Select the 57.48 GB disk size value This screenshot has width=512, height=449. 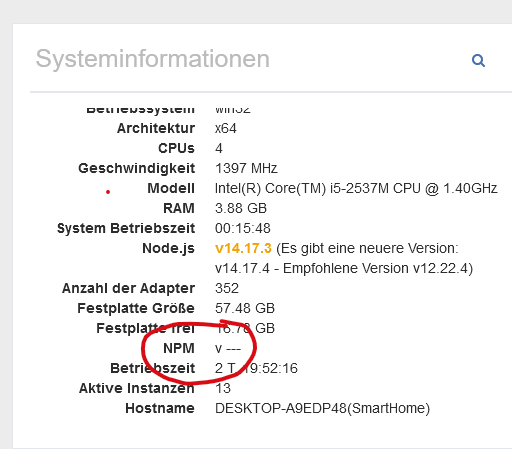pos(245,308)
